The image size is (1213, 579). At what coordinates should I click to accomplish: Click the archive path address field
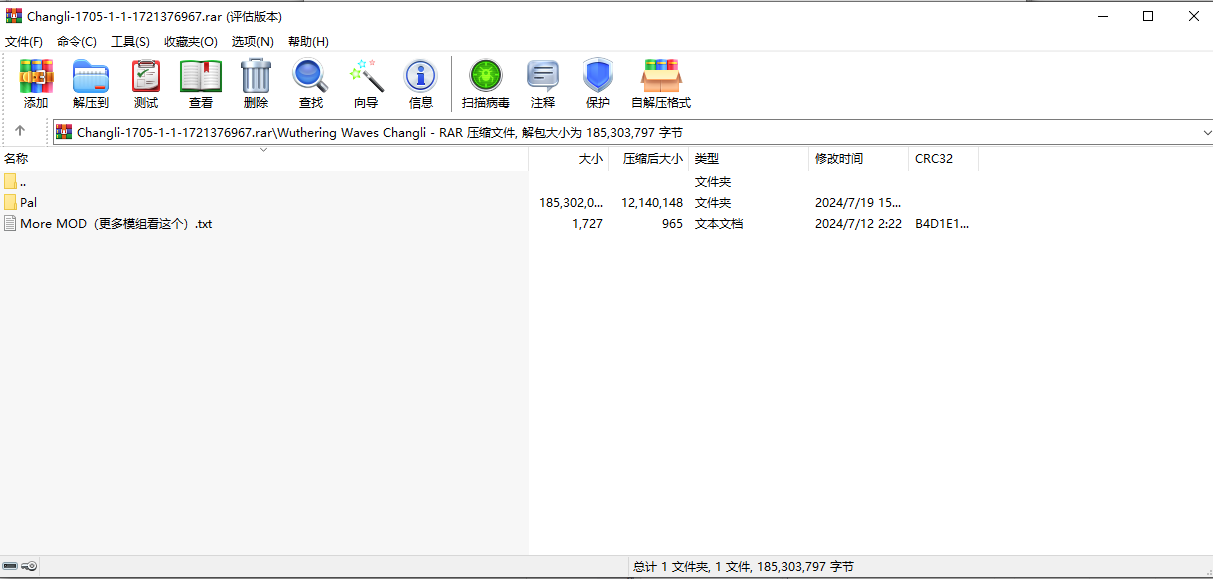click(x=632, y=132)
